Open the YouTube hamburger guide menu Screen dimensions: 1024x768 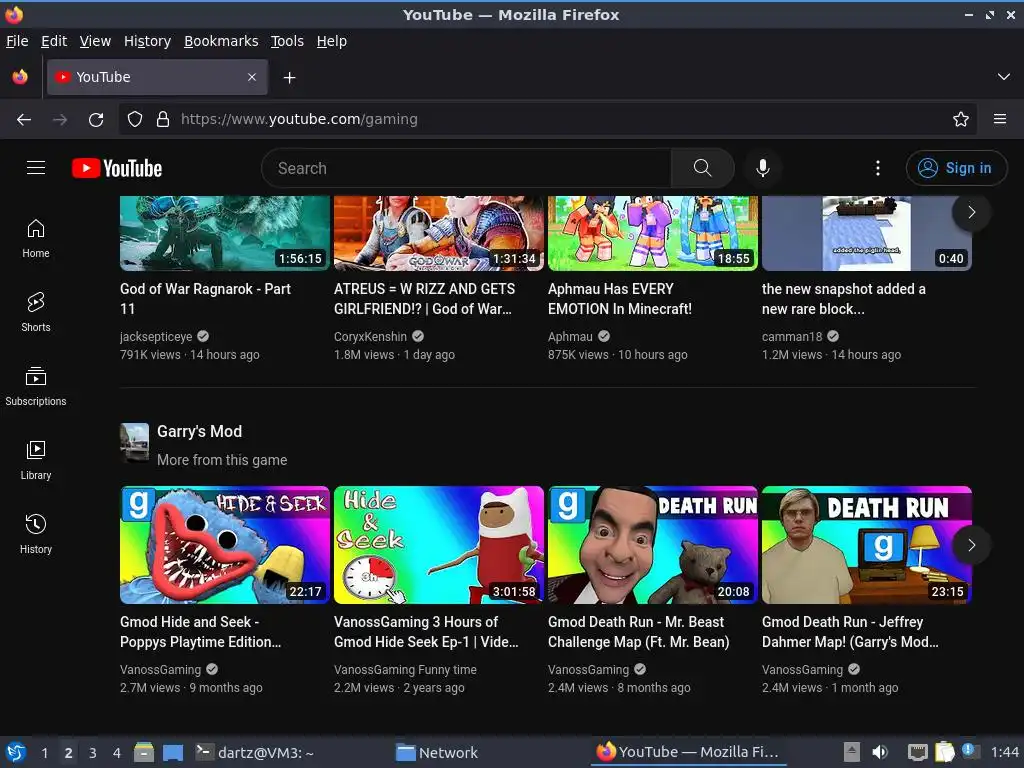[36, 168]
